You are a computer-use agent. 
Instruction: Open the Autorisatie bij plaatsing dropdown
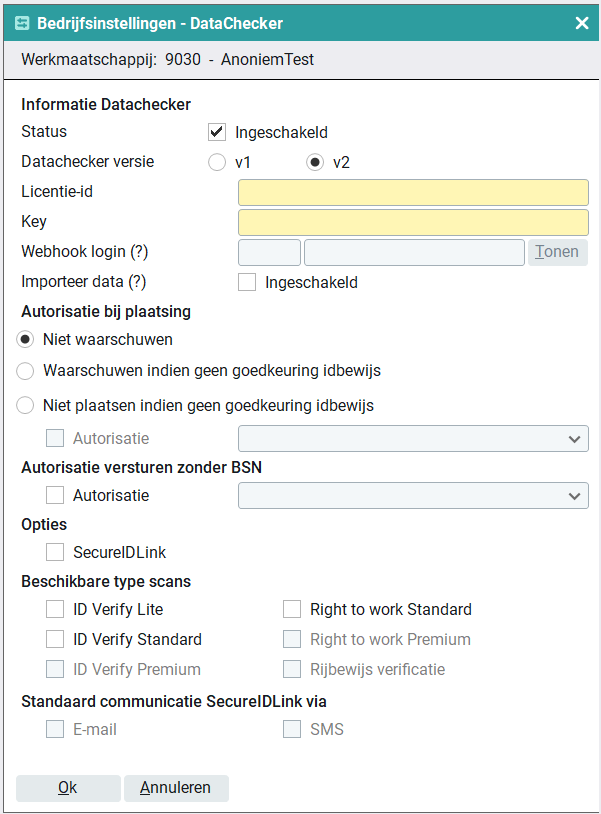[413, 438]
